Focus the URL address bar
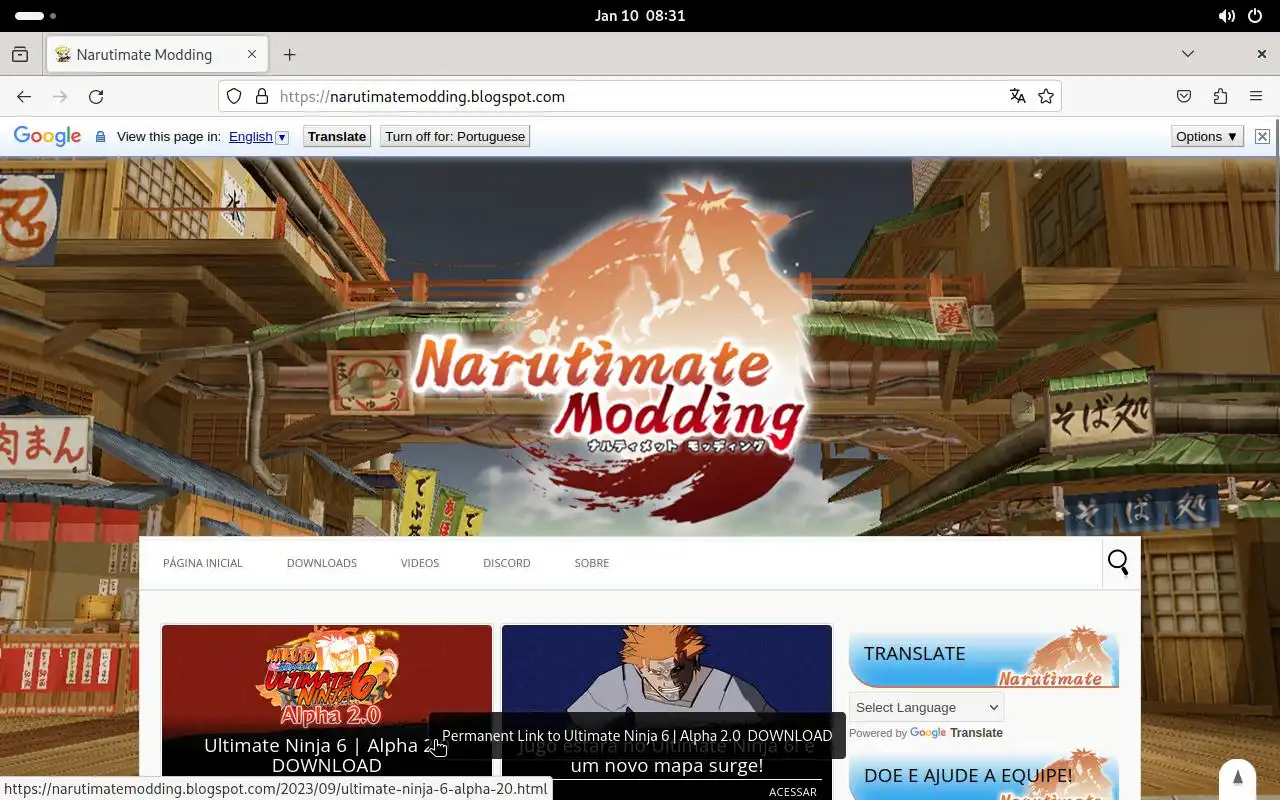This screenshot has width=1280, height=800. (640, 96)
